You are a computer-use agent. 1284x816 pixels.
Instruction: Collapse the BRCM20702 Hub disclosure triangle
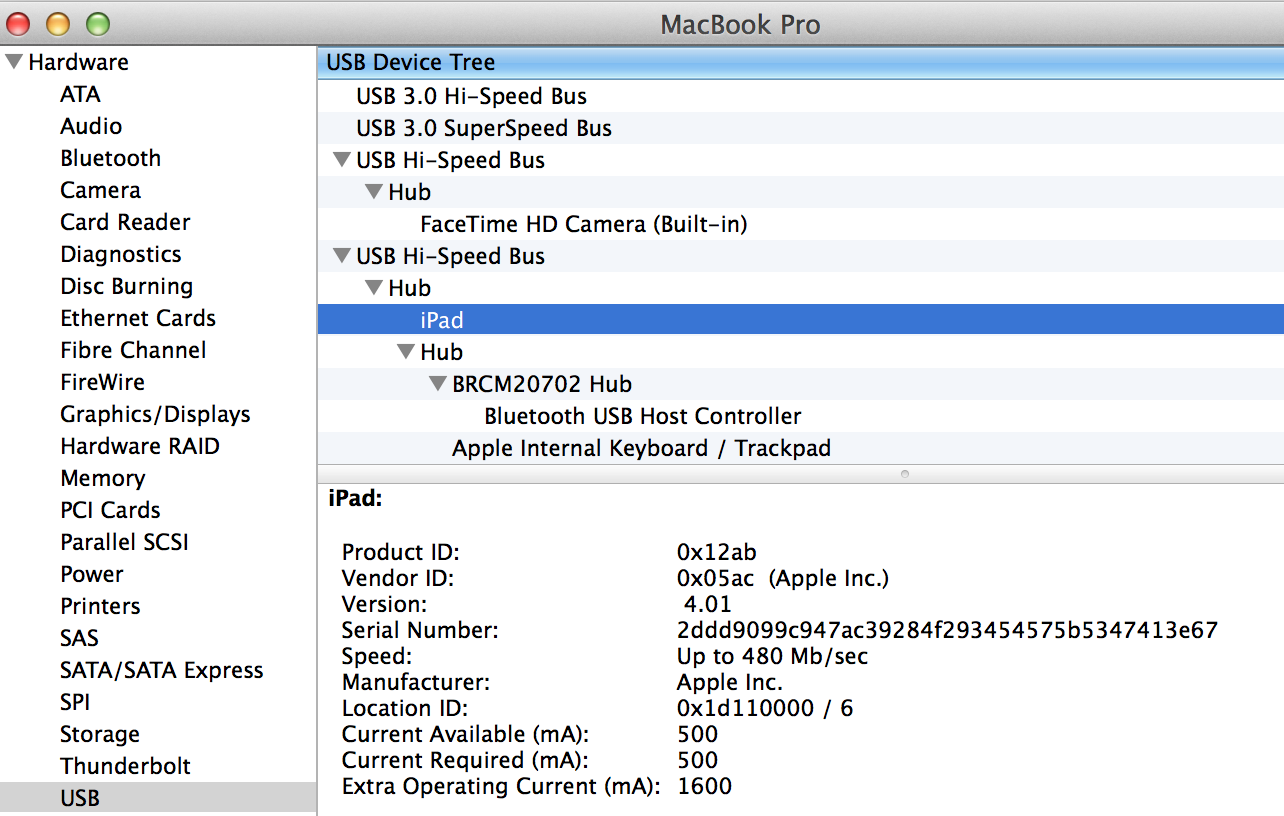pos(438,384)
